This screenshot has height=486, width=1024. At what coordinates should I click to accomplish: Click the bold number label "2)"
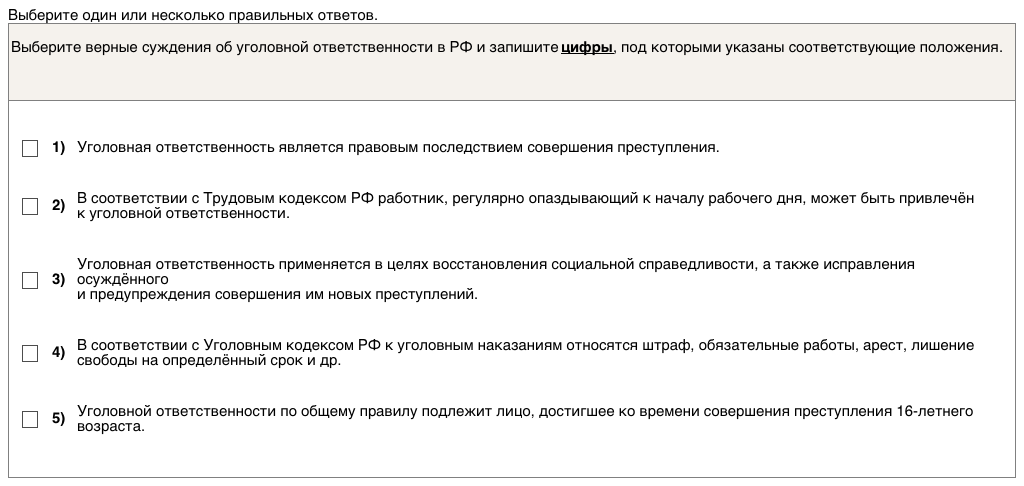pos(58,207)
